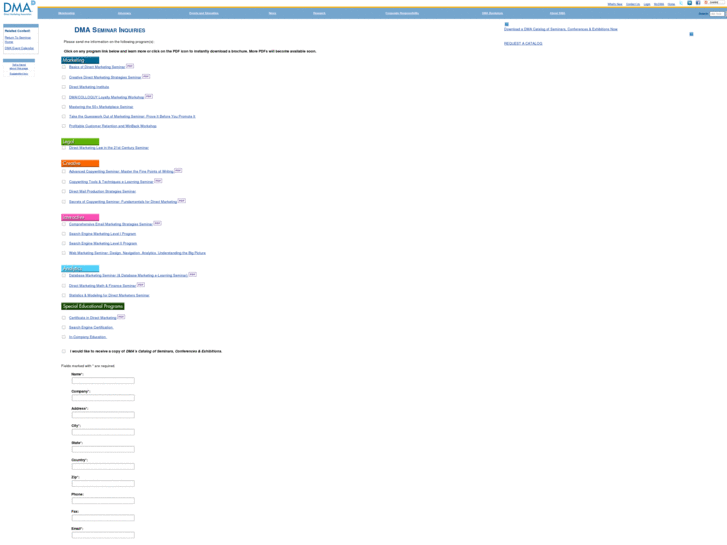The height and width of the screenshot is (545, 727).
Task: Open Events and Education nav menu
Action: [x=204, y=13]
